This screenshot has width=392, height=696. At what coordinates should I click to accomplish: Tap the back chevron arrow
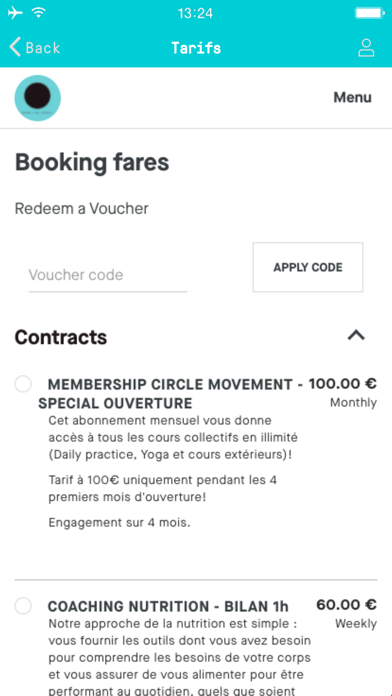(x=15, y=47)
